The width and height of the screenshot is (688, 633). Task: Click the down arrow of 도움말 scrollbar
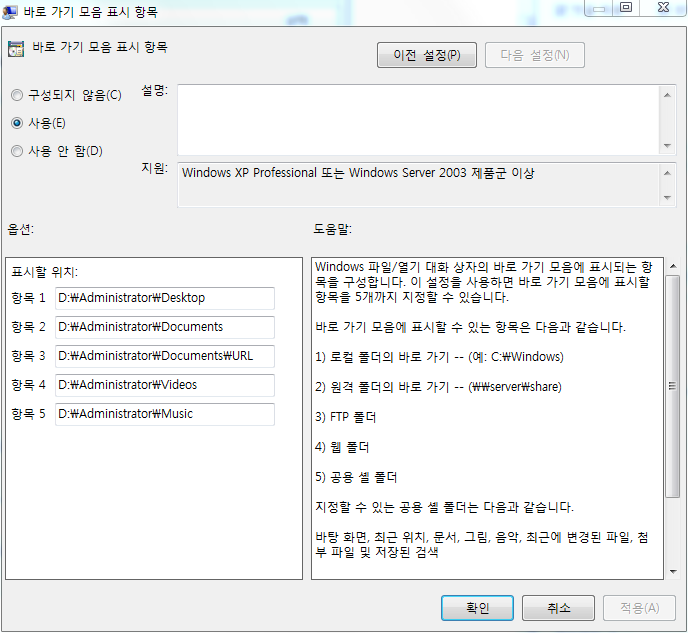[673, 571]
